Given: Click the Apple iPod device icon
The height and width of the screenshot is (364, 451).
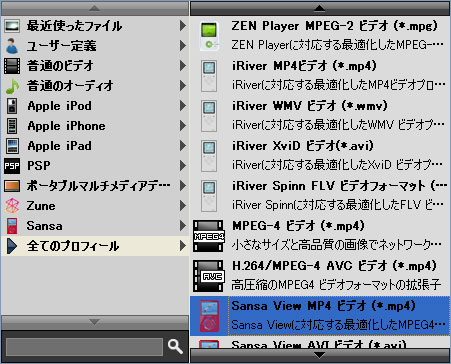Looking at the screenshot, I should click(12, 106).
